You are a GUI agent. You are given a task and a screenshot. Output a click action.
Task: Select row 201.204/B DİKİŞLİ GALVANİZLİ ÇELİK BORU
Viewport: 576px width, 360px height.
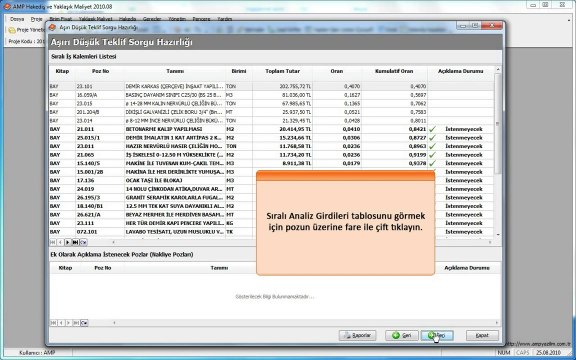click(x=271, y=112)
